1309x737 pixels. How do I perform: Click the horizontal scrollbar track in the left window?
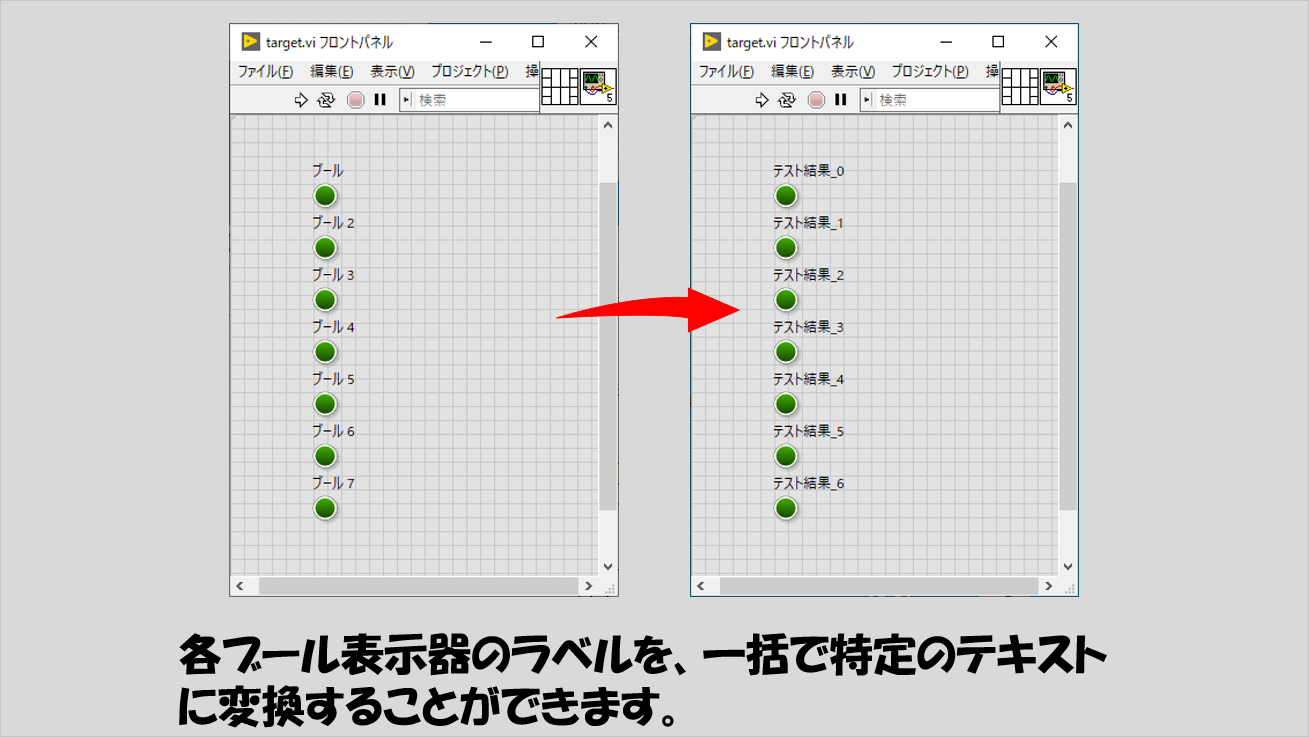(x=420, y=586)
